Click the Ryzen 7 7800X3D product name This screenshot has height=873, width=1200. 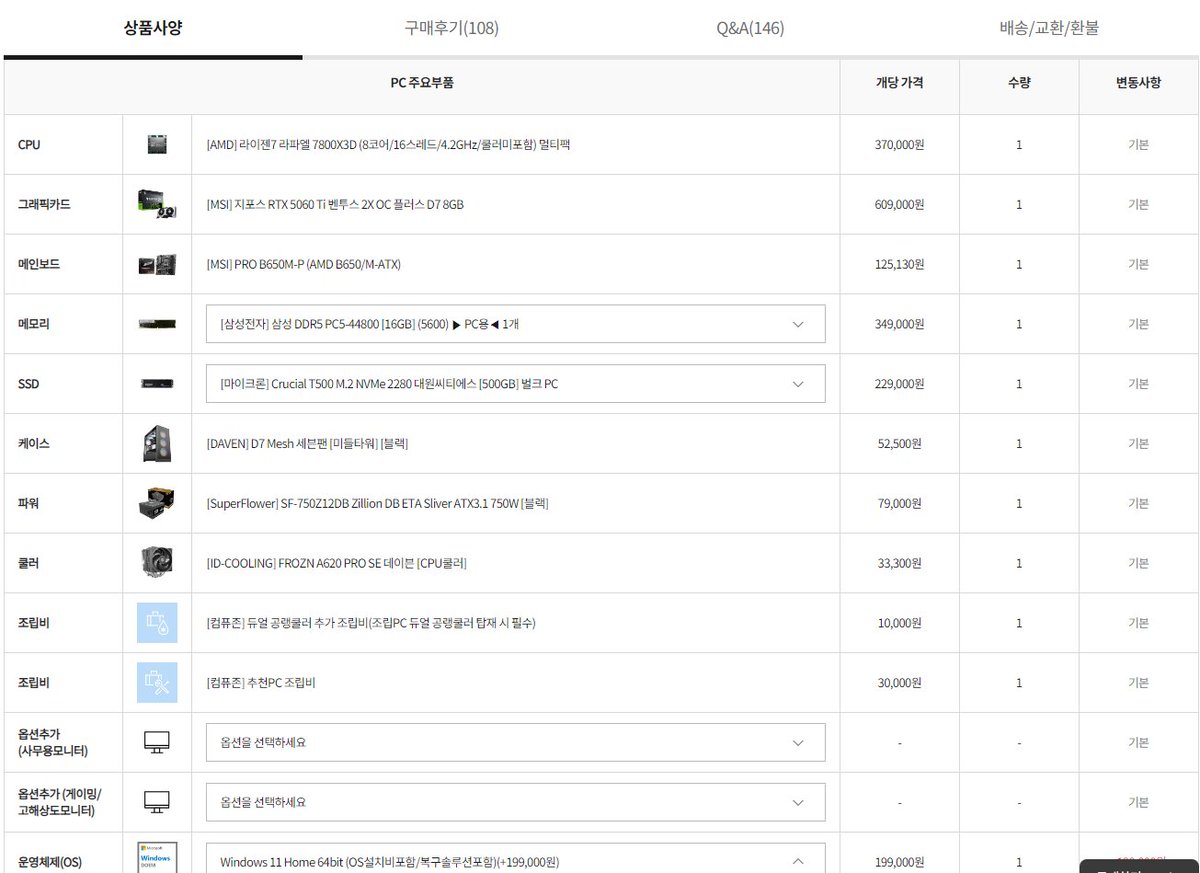pos(388,144)
